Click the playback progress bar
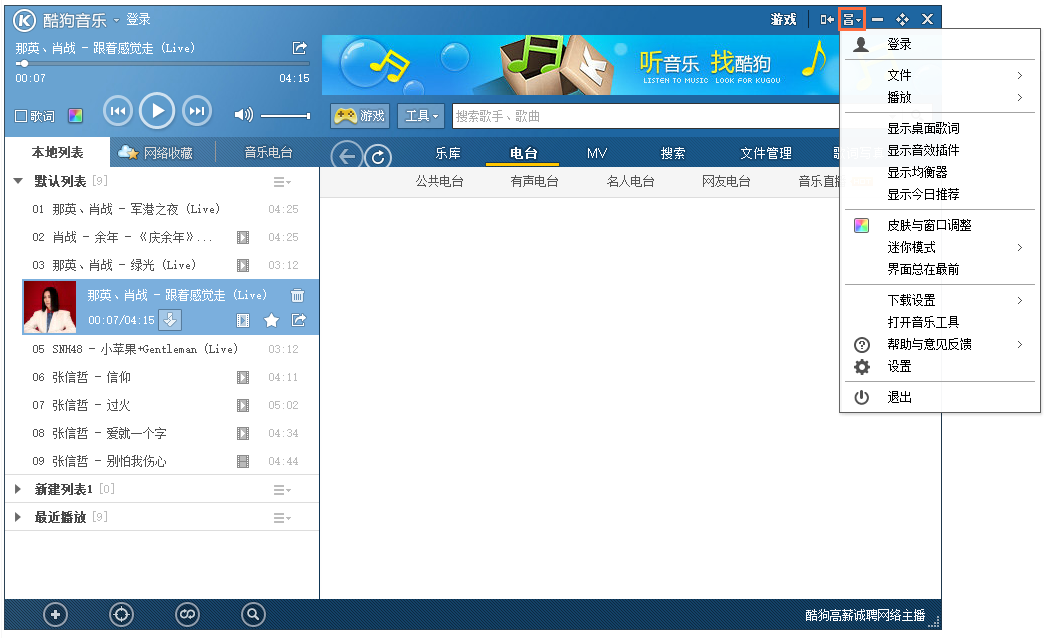This screenshot has height=638, width=1049. [x=163, y=64]
